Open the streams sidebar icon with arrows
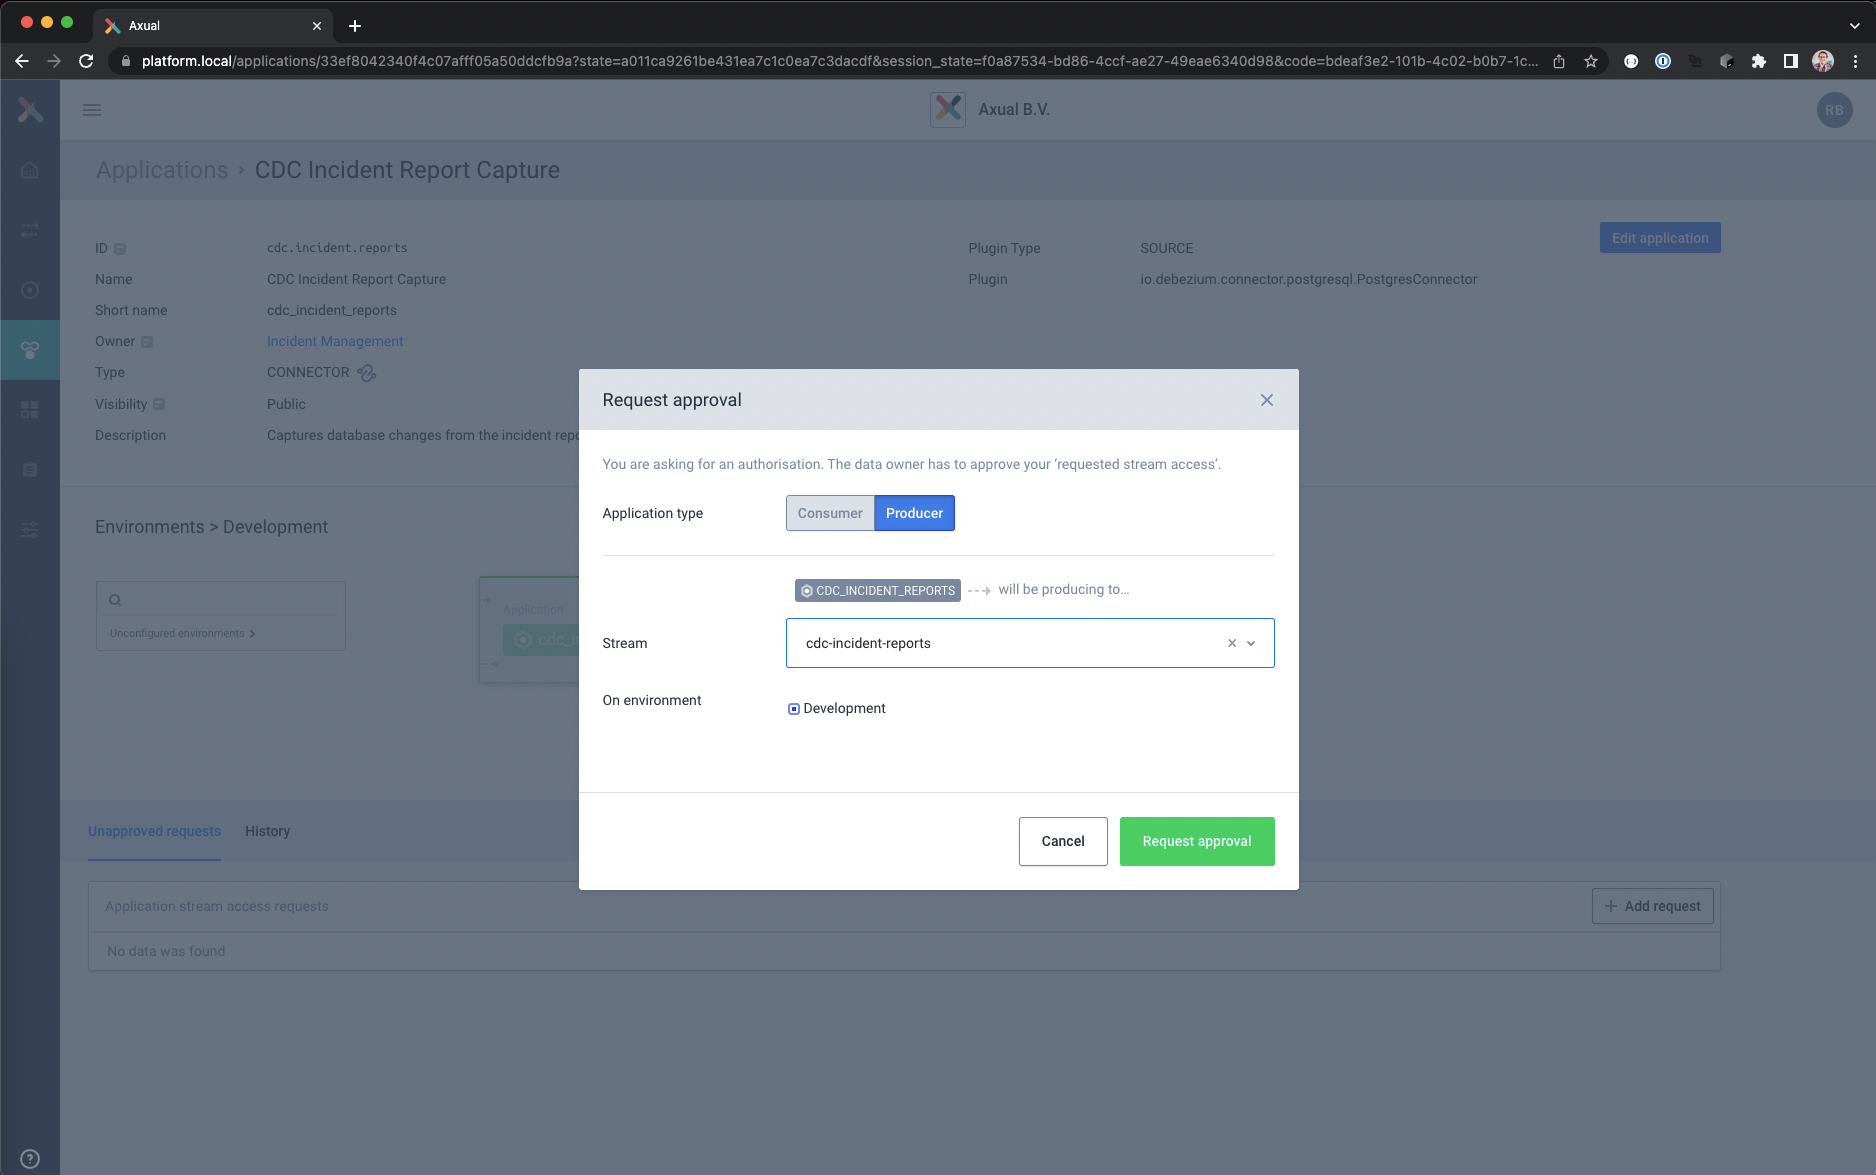Viewport: 1876px width, 1175px height. [30, 230]
